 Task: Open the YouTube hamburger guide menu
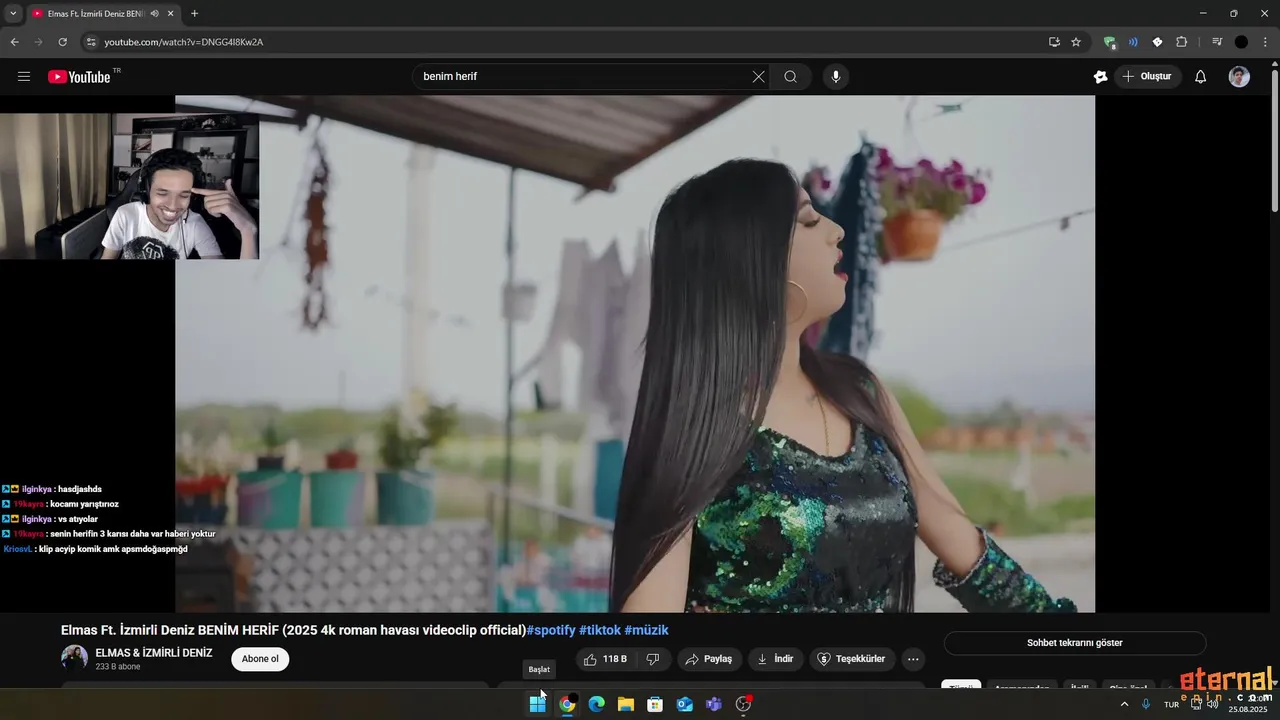click(24, 77)
